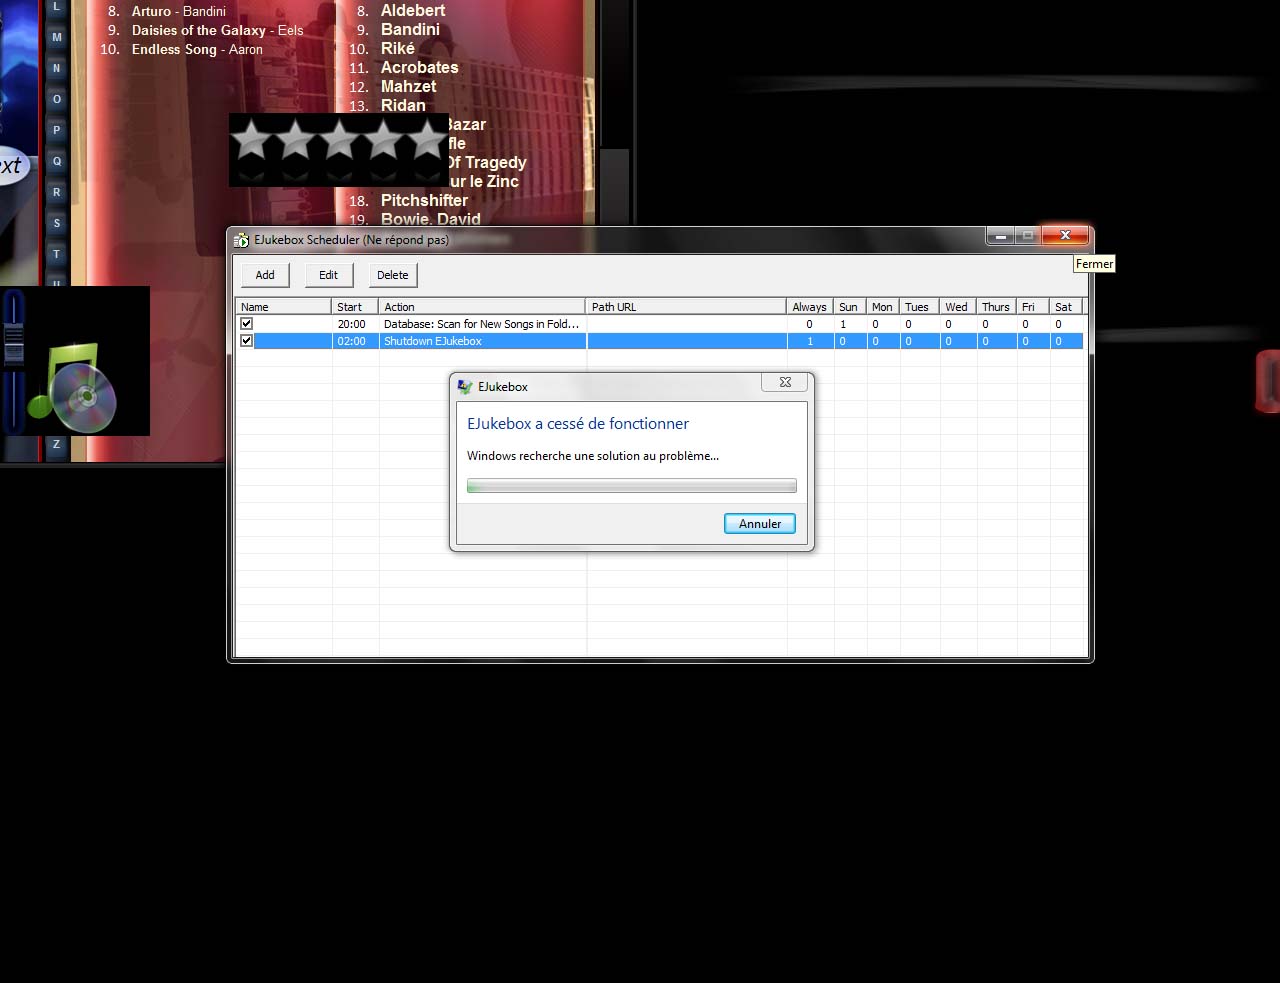Click Fermer on the Scheduler window
The width and height of the screenshot is (1280, 983).
[x=1065, y=235]
